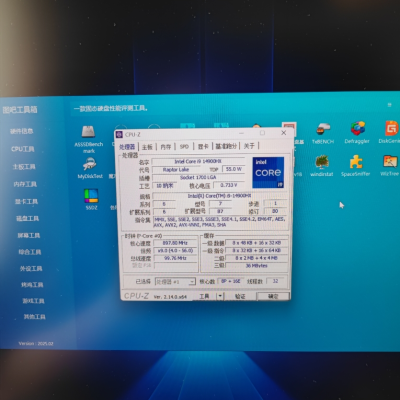Select 屏幕工具 in the toolbox sidebar

[29, 235]
